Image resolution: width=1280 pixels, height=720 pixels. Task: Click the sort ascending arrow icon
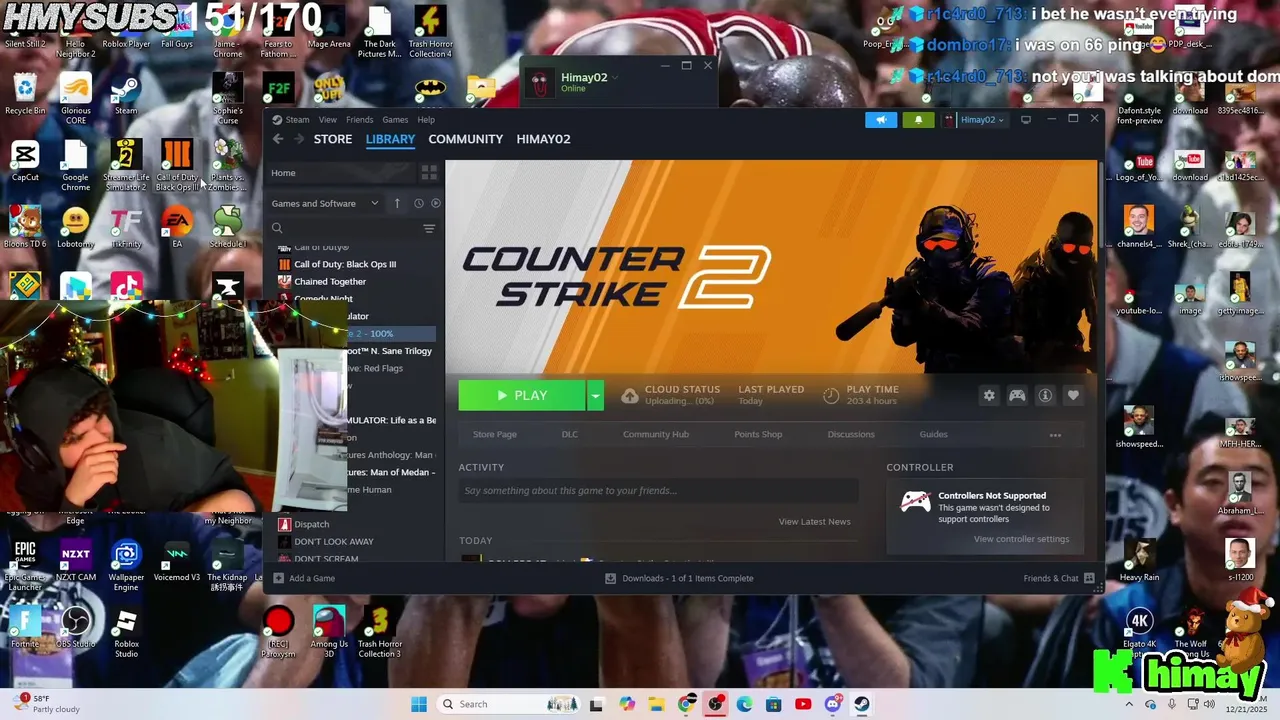tap(397, 203)
